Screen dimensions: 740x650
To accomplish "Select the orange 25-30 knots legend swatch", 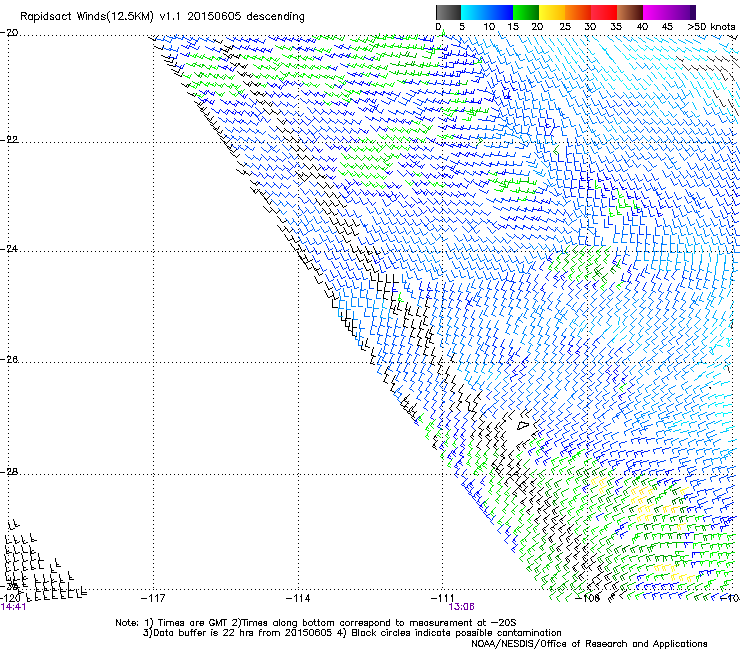I will tap(578, 12).
